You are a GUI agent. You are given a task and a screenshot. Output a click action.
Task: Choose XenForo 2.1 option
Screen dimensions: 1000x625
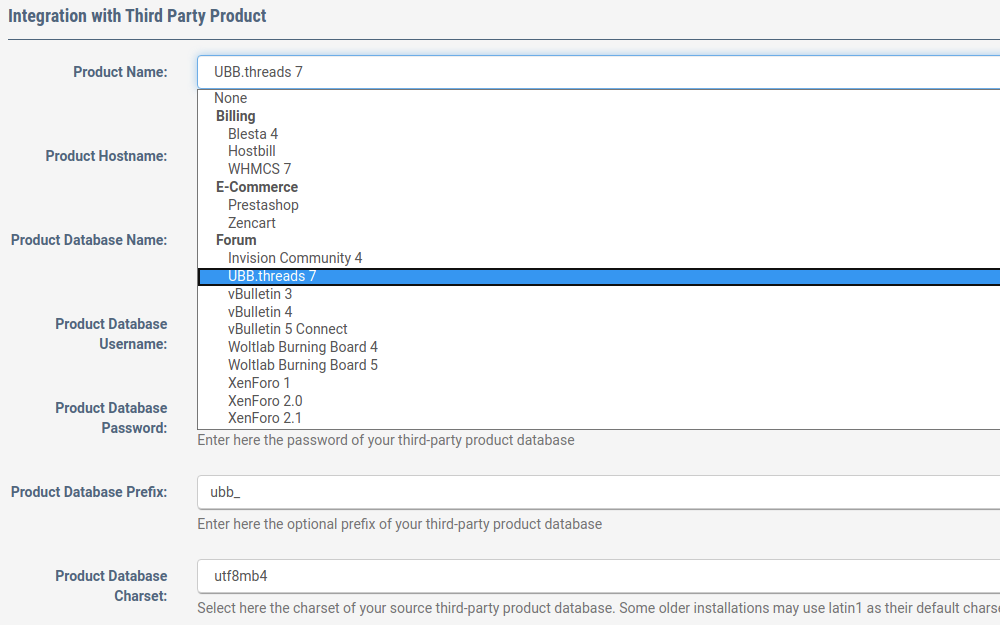point(598,418)
